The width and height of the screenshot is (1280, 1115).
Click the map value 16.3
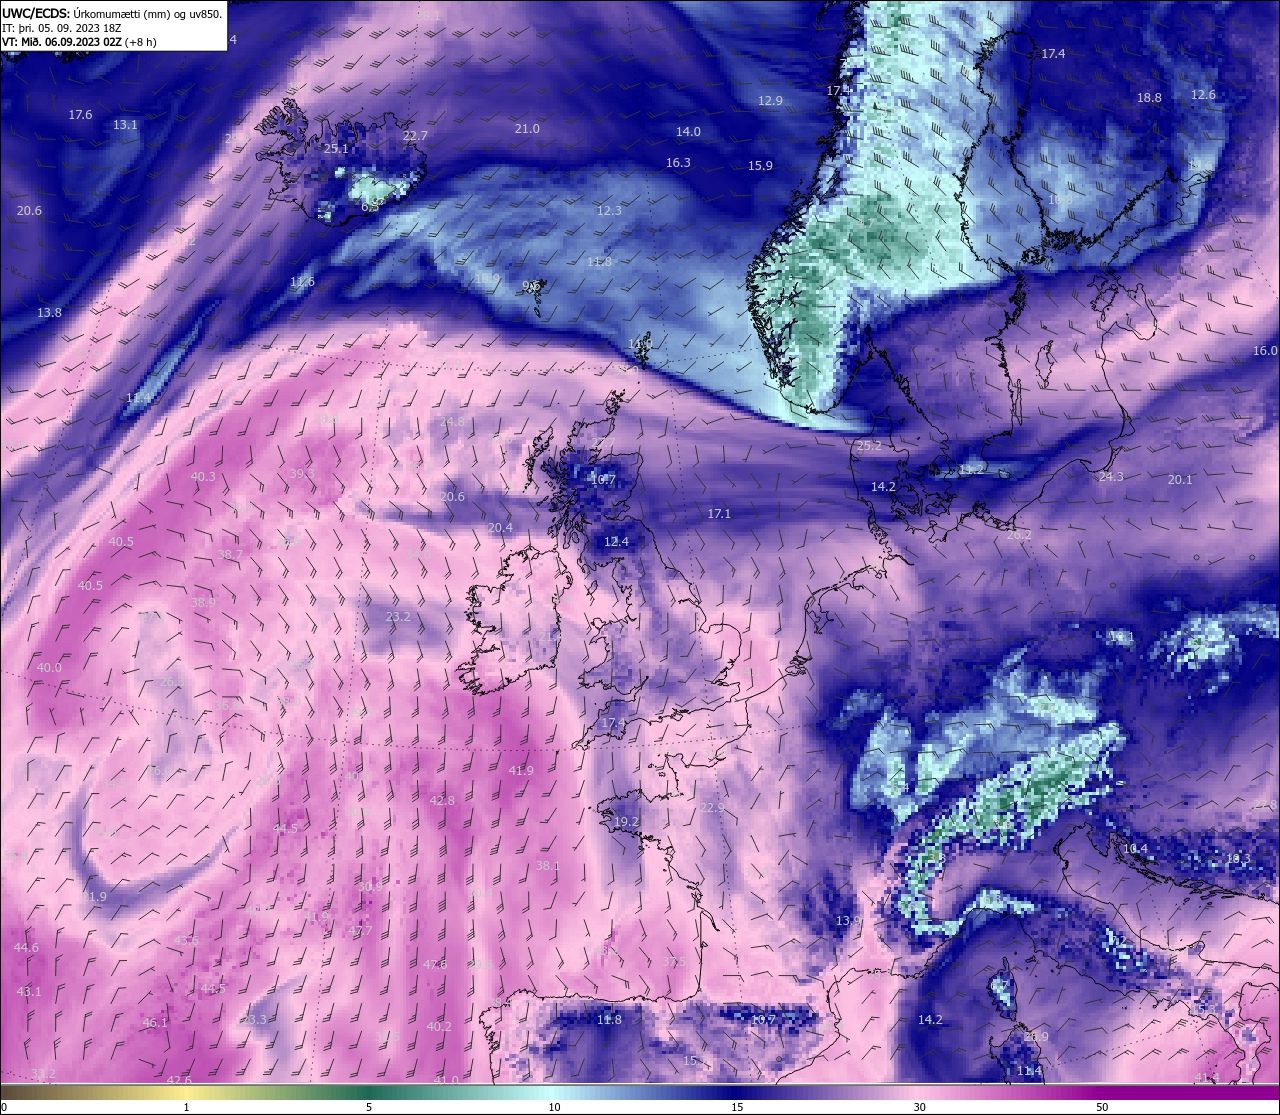click(678, 163)
